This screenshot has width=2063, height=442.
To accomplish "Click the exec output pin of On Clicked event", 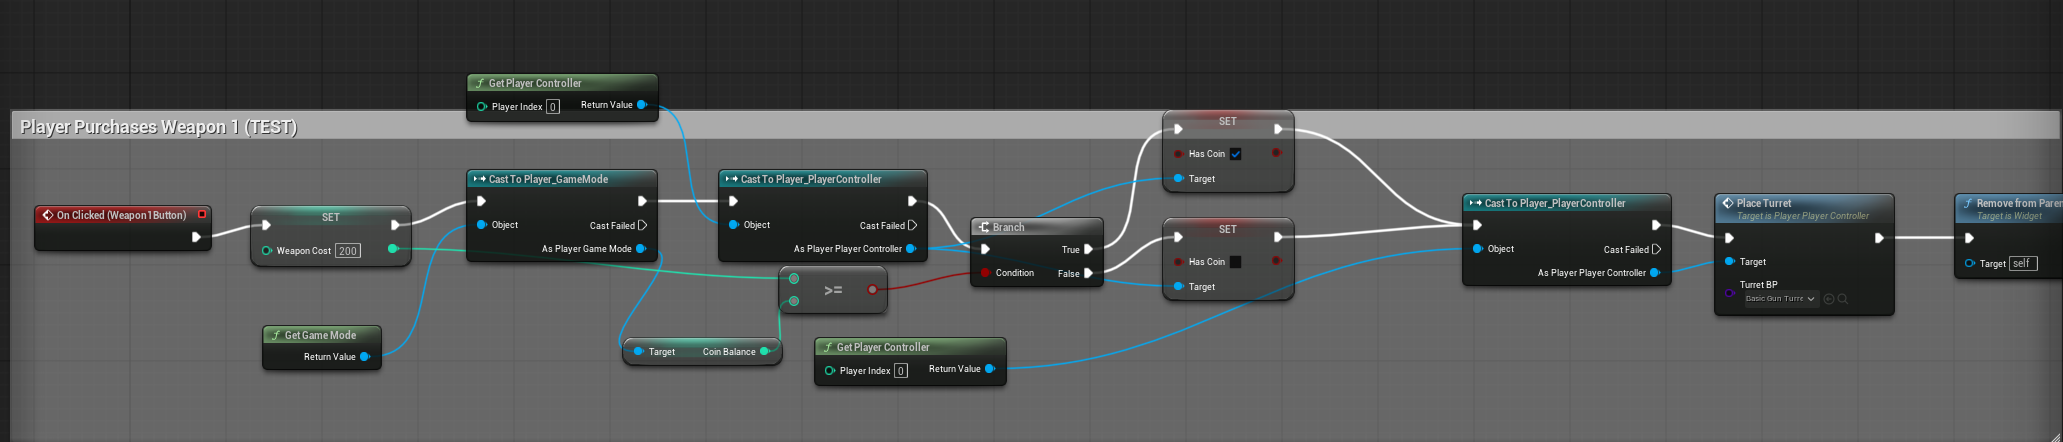I will point(196,237).
